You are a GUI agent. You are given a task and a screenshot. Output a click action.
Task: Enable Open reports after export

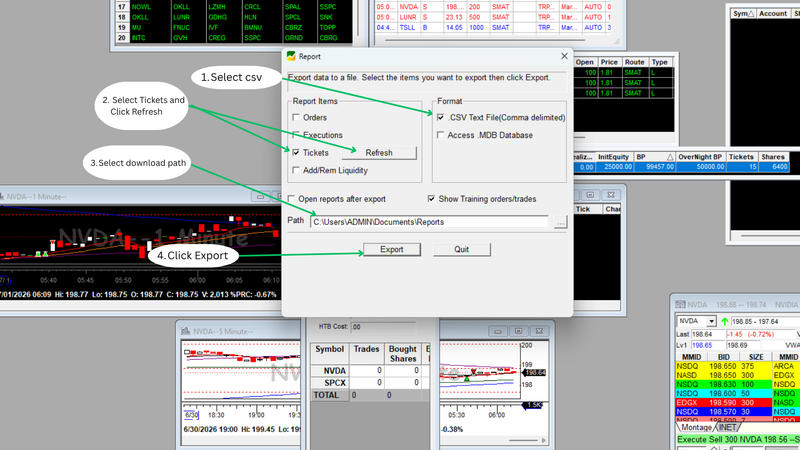[291, 199]
